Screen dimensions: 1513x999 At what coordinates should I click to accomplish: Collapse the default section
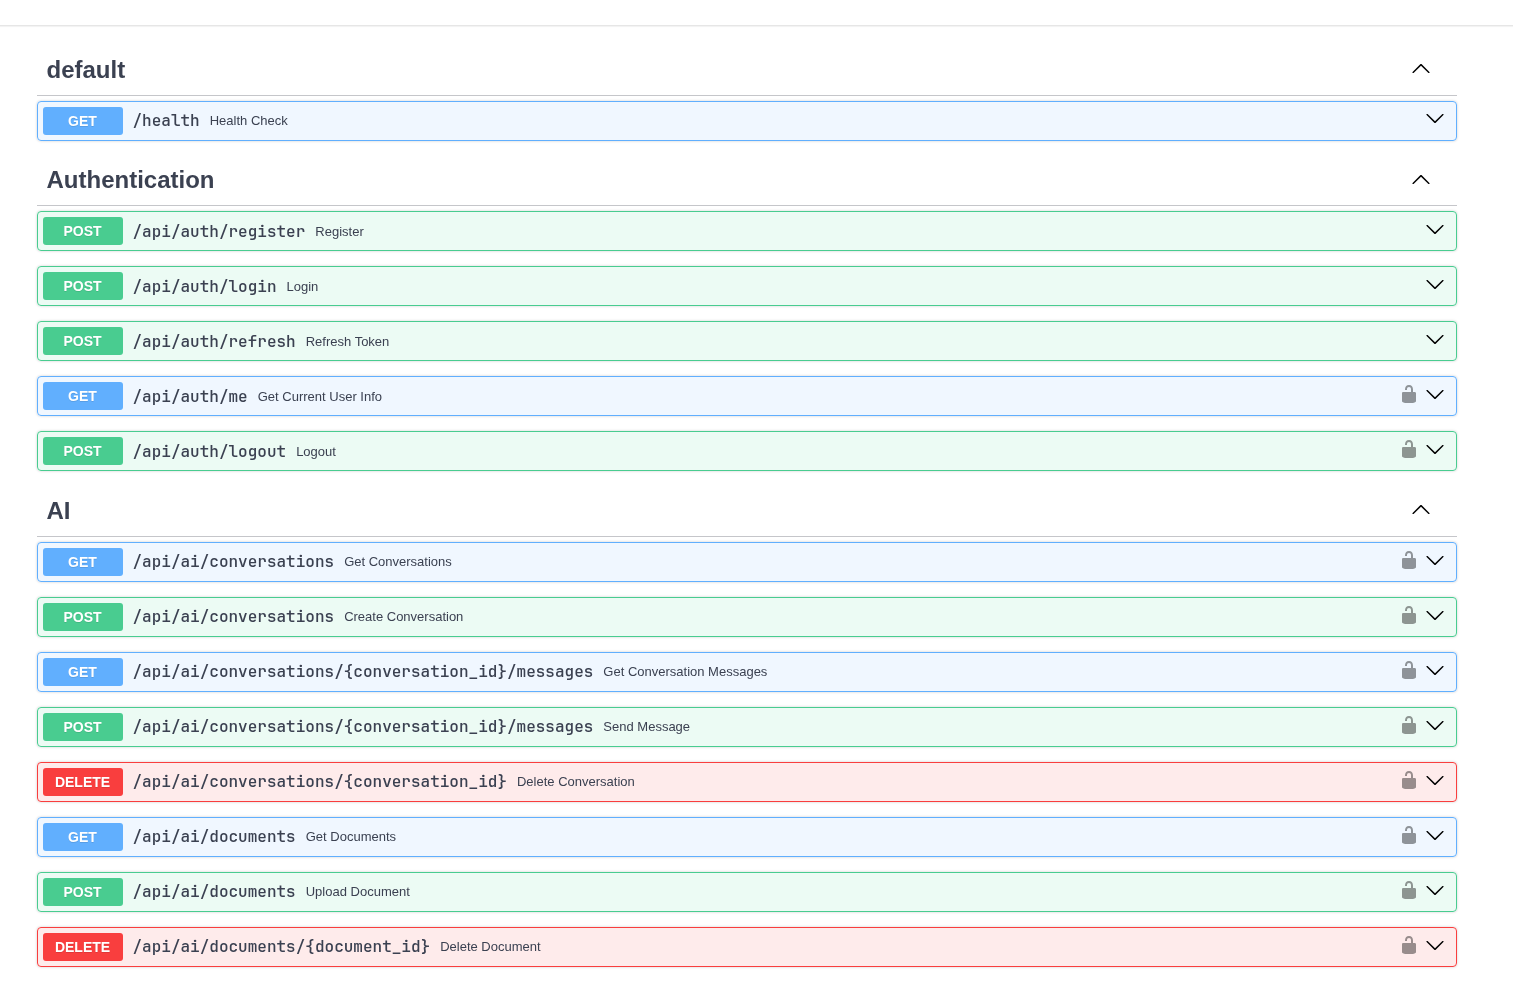pos(1420,69)
